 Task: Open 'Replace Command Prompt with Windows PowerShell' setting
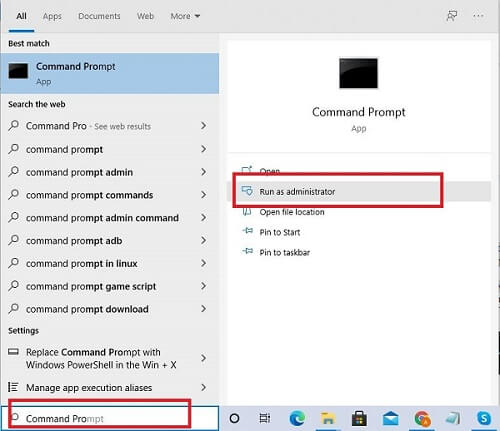point(101,358)
